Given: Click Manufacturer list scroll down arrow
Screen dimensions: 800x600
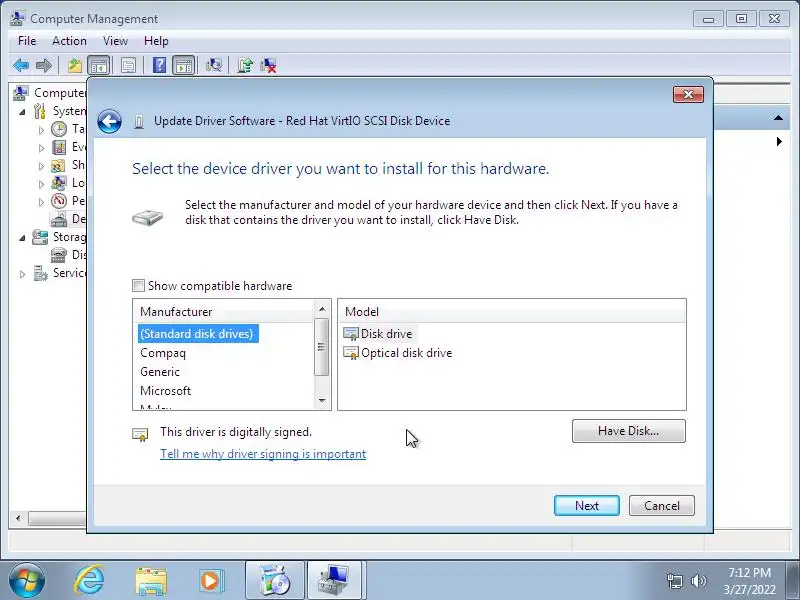Looking at the screenshot, I should tap(322, 401).
